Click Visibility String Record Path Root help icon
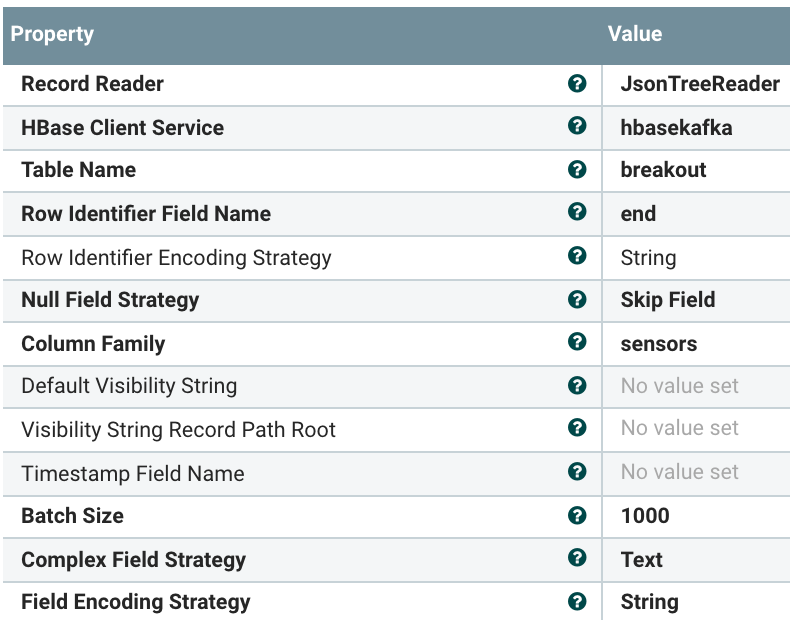Viewport: 790px width, 620px height. coord(576,428)
